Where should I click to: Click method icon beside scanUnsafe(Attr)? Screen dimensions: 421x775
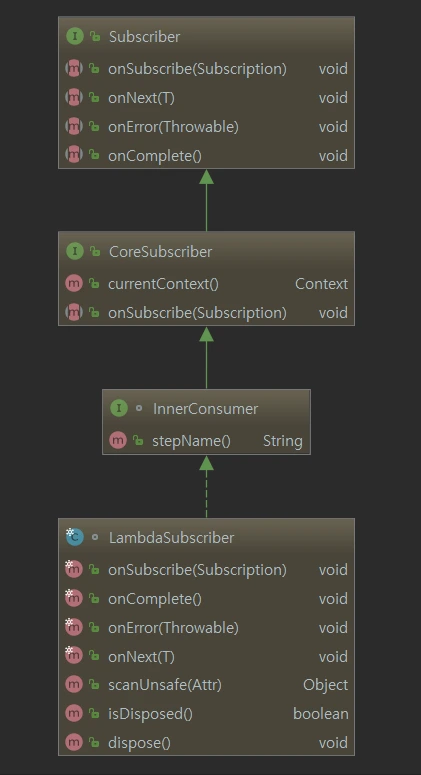point(74,685)
